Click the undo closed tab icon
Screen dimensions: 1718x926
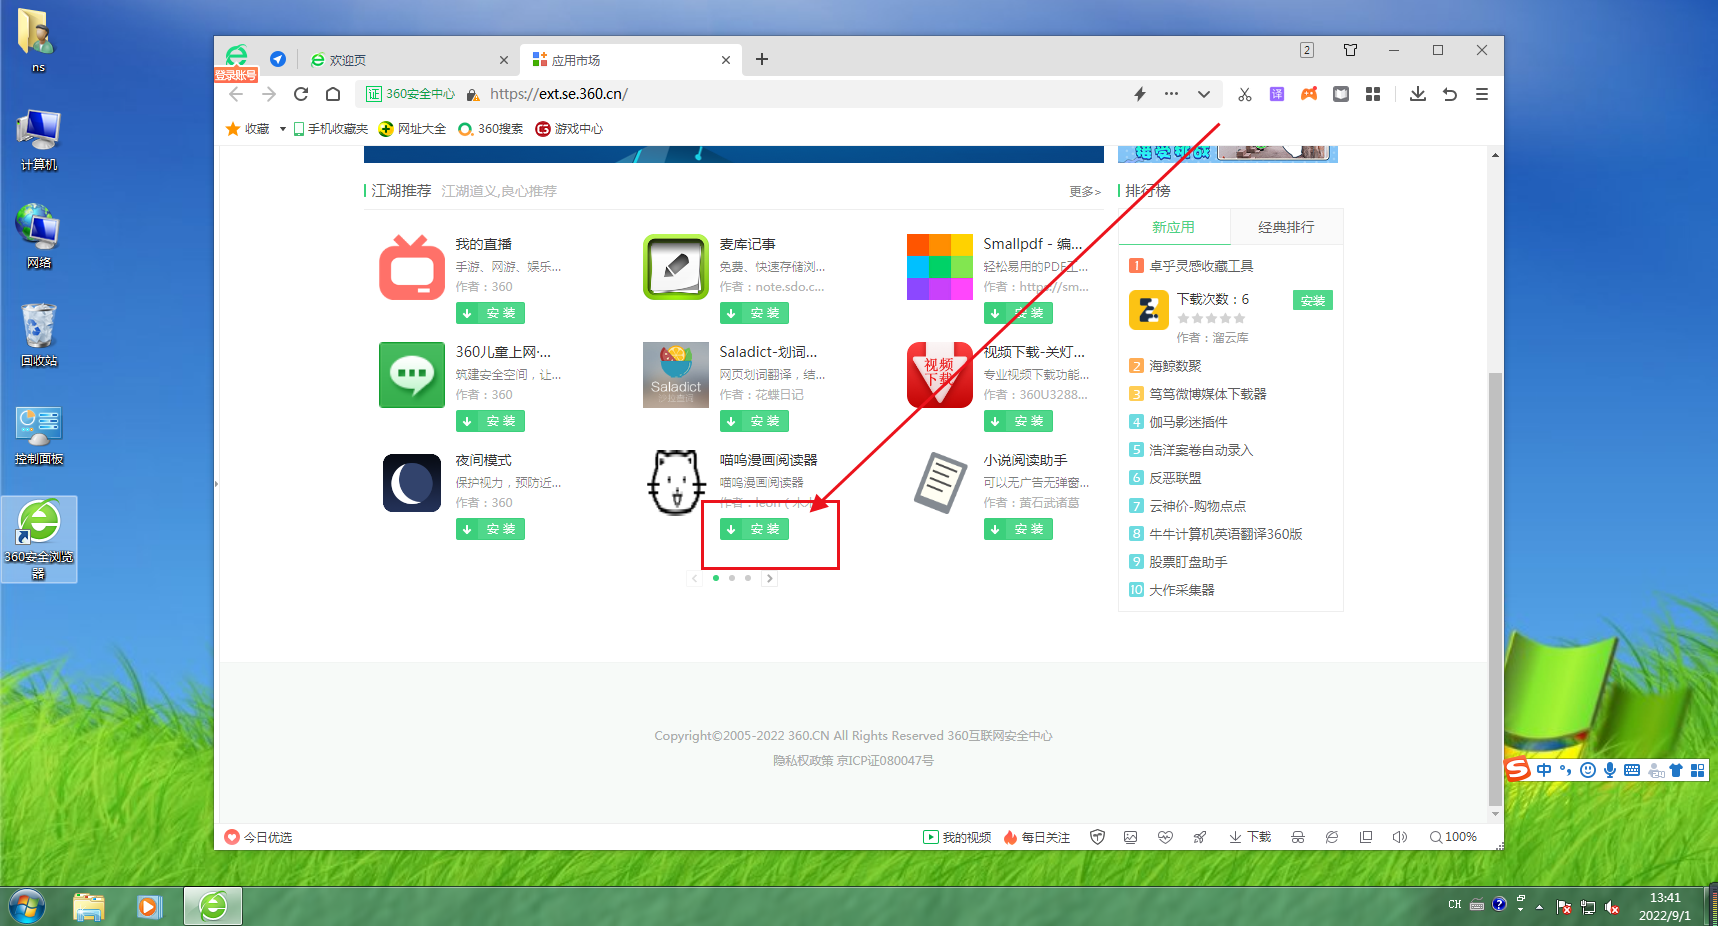click(x=1450, y=94)
